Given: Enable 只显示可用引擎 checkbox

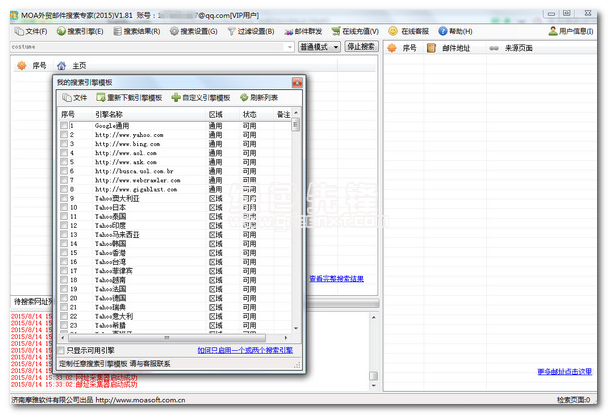Looking at the screenshot, I should [61, 351].
